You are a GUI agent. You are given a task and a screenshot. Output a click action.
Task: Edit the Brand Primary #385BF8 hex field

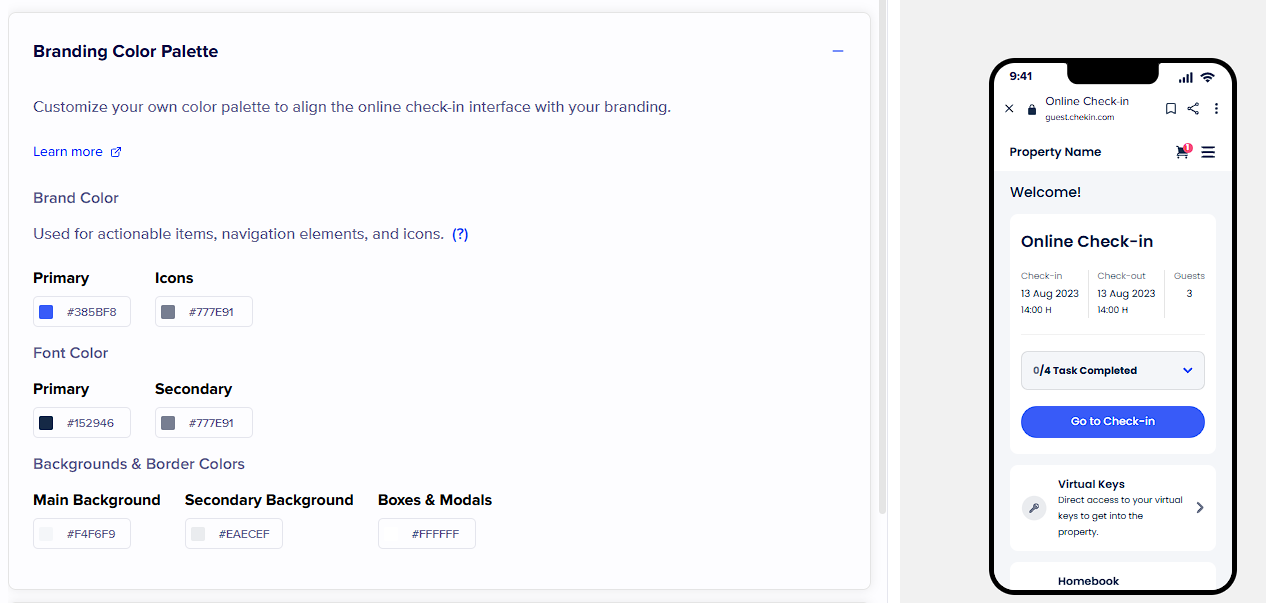pos(92,312)
